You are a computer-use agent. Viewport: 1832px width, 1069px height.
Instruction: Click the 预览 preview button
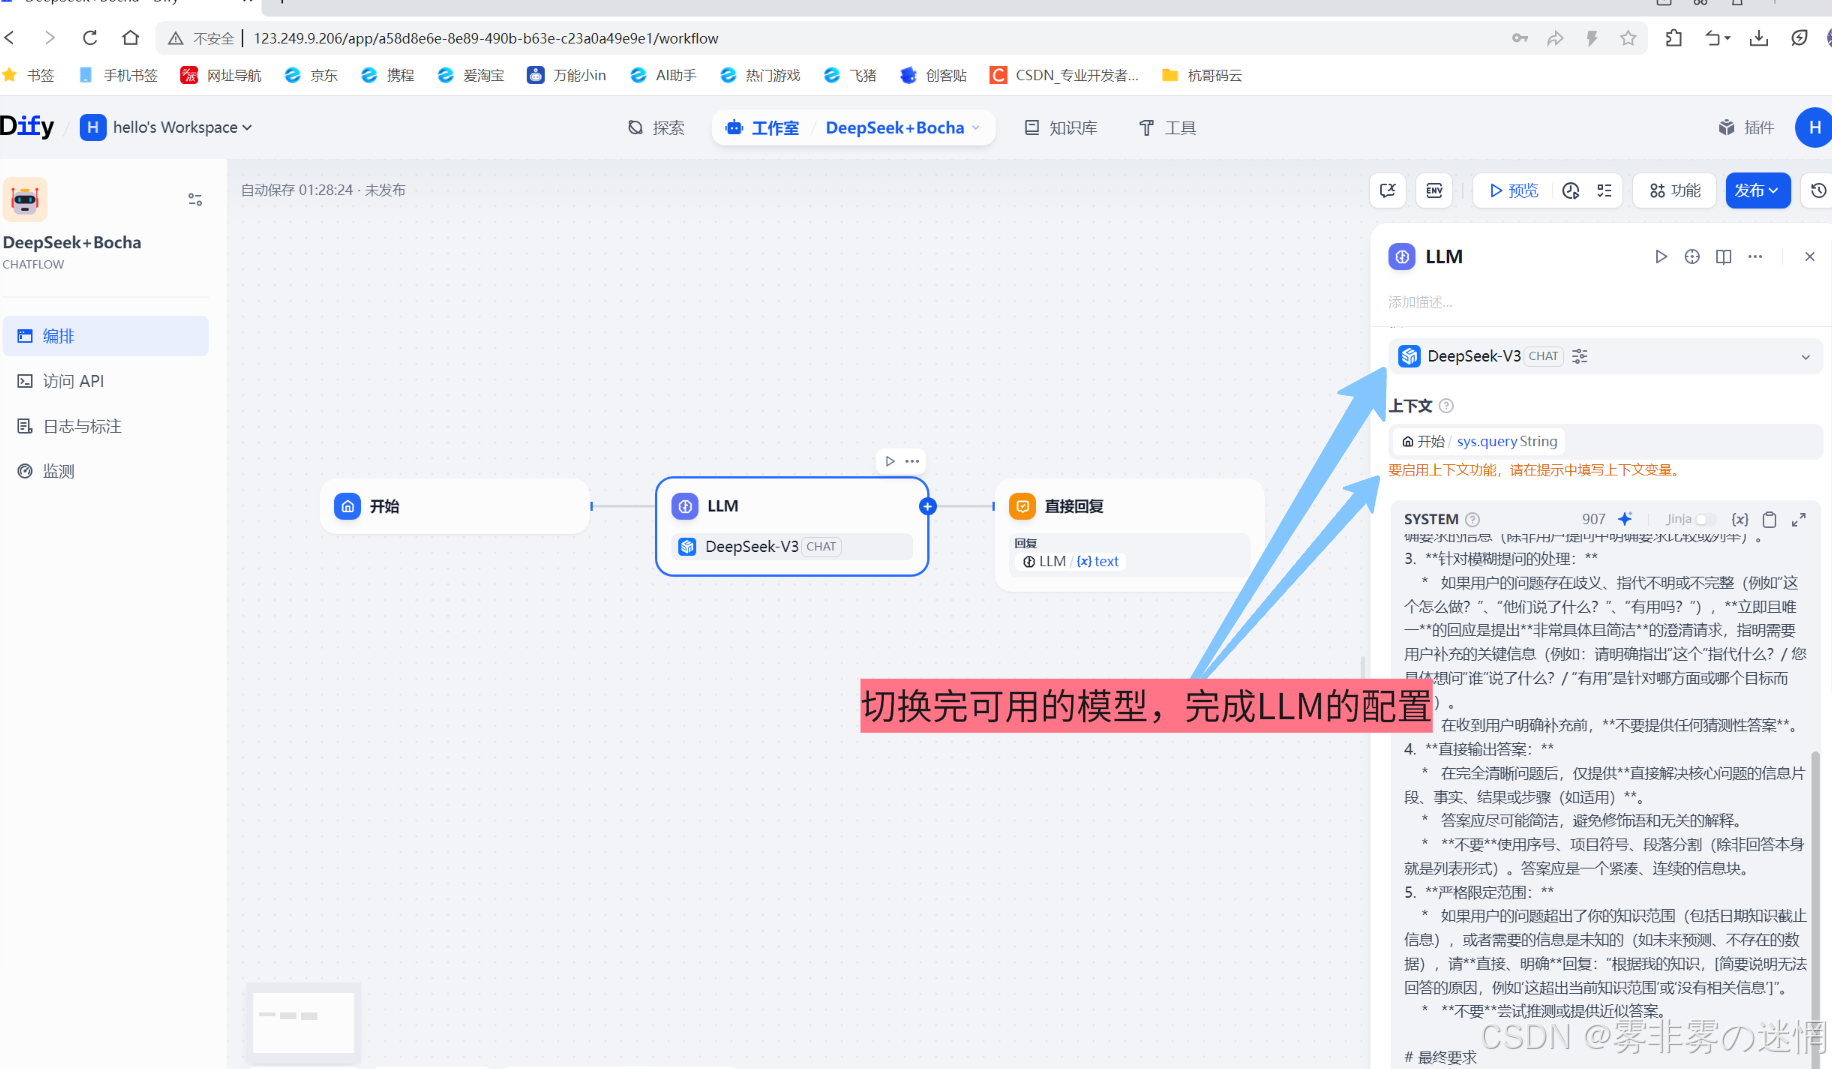pos(1513,190)
